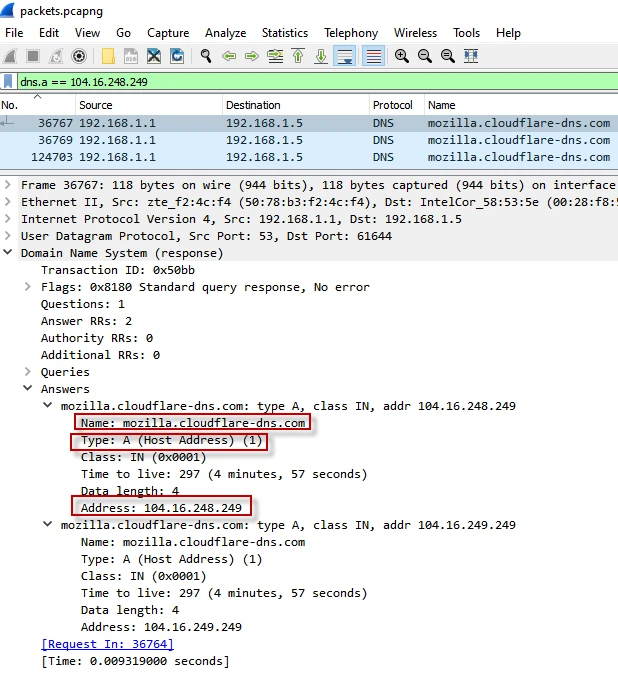Expand the Queries section
Screen dimensions: 618x698
(28, 372)
